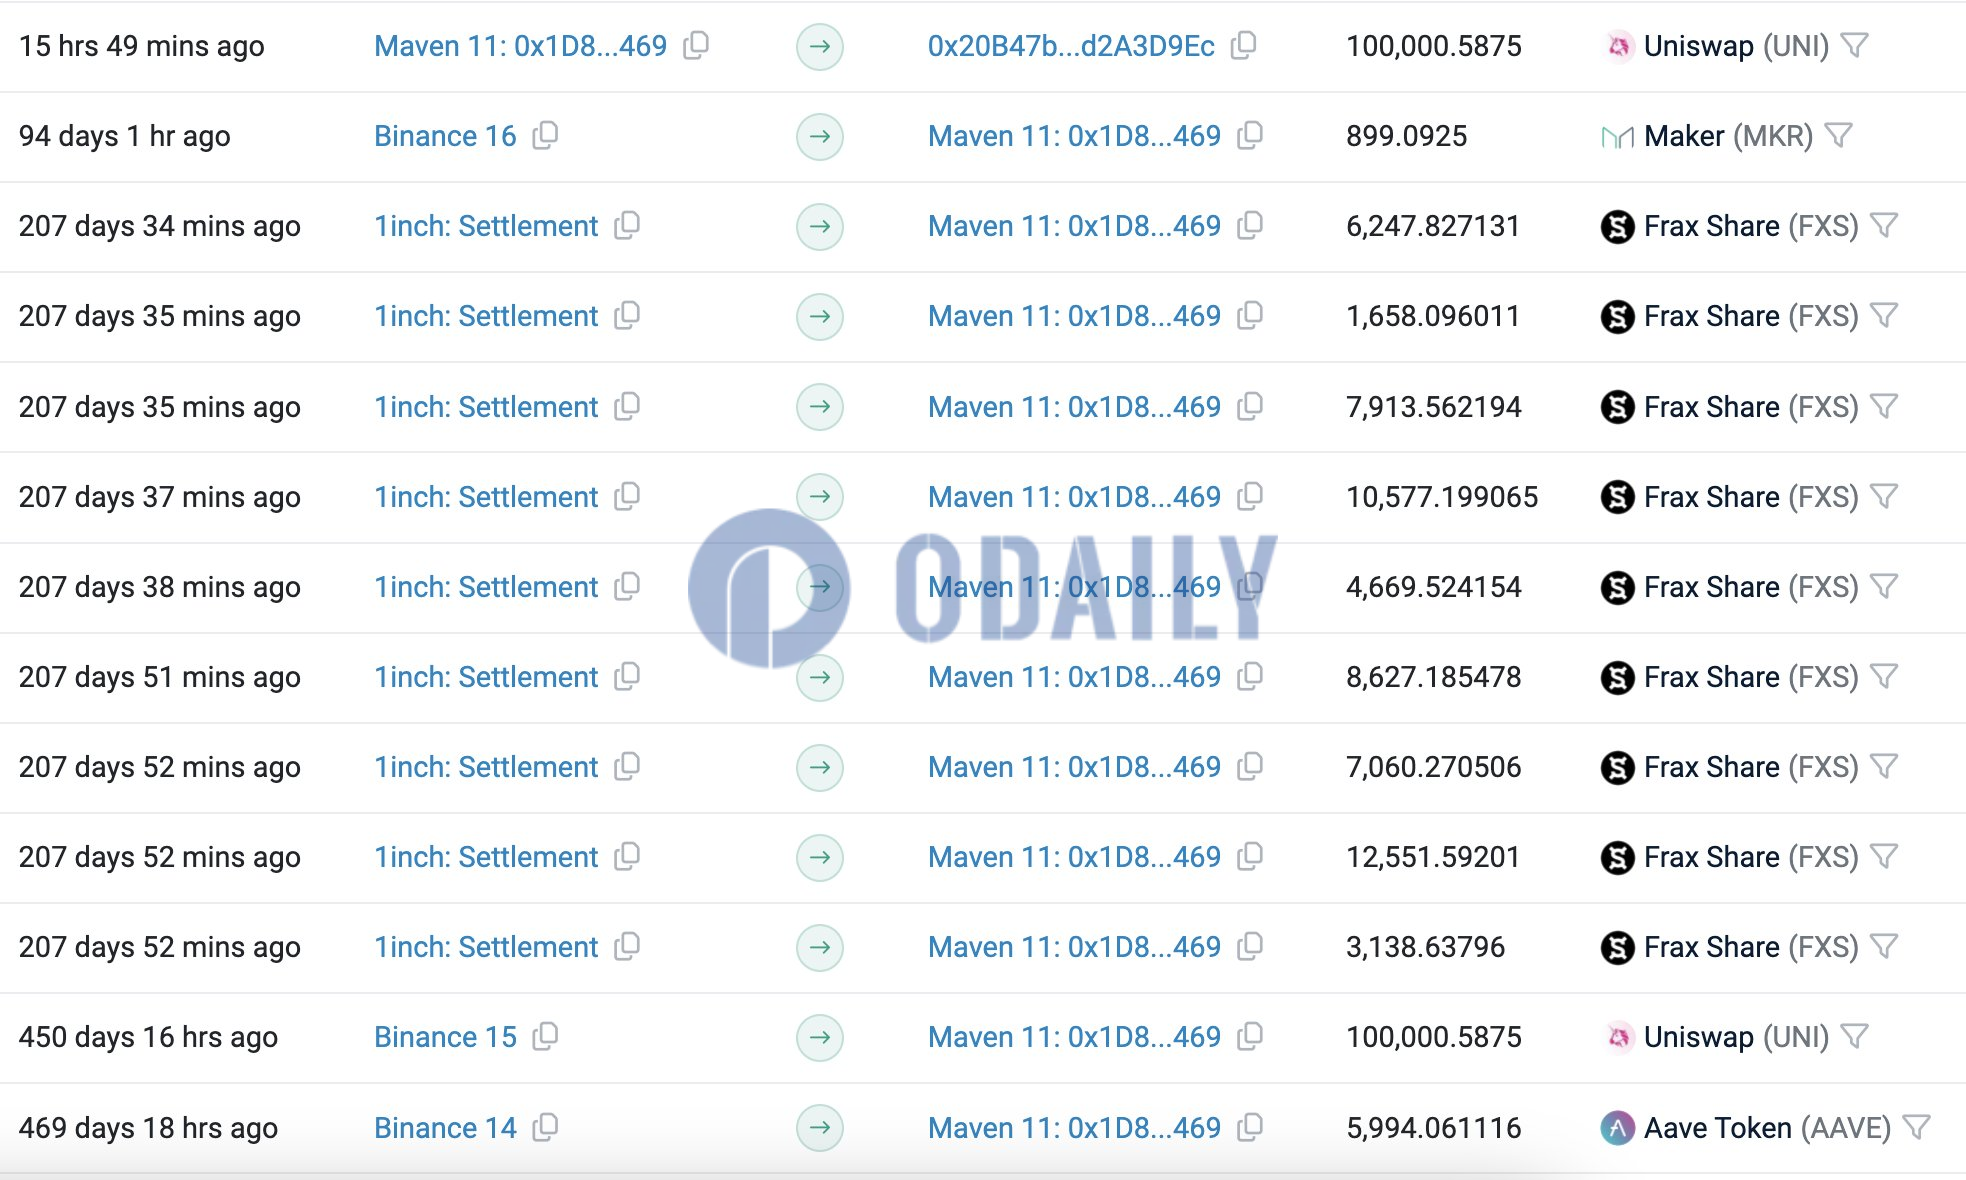Click the arrow in the 469 days 18 hrs row
The width and height of the screenshot is (1966, 1180).
(820, 1128)
